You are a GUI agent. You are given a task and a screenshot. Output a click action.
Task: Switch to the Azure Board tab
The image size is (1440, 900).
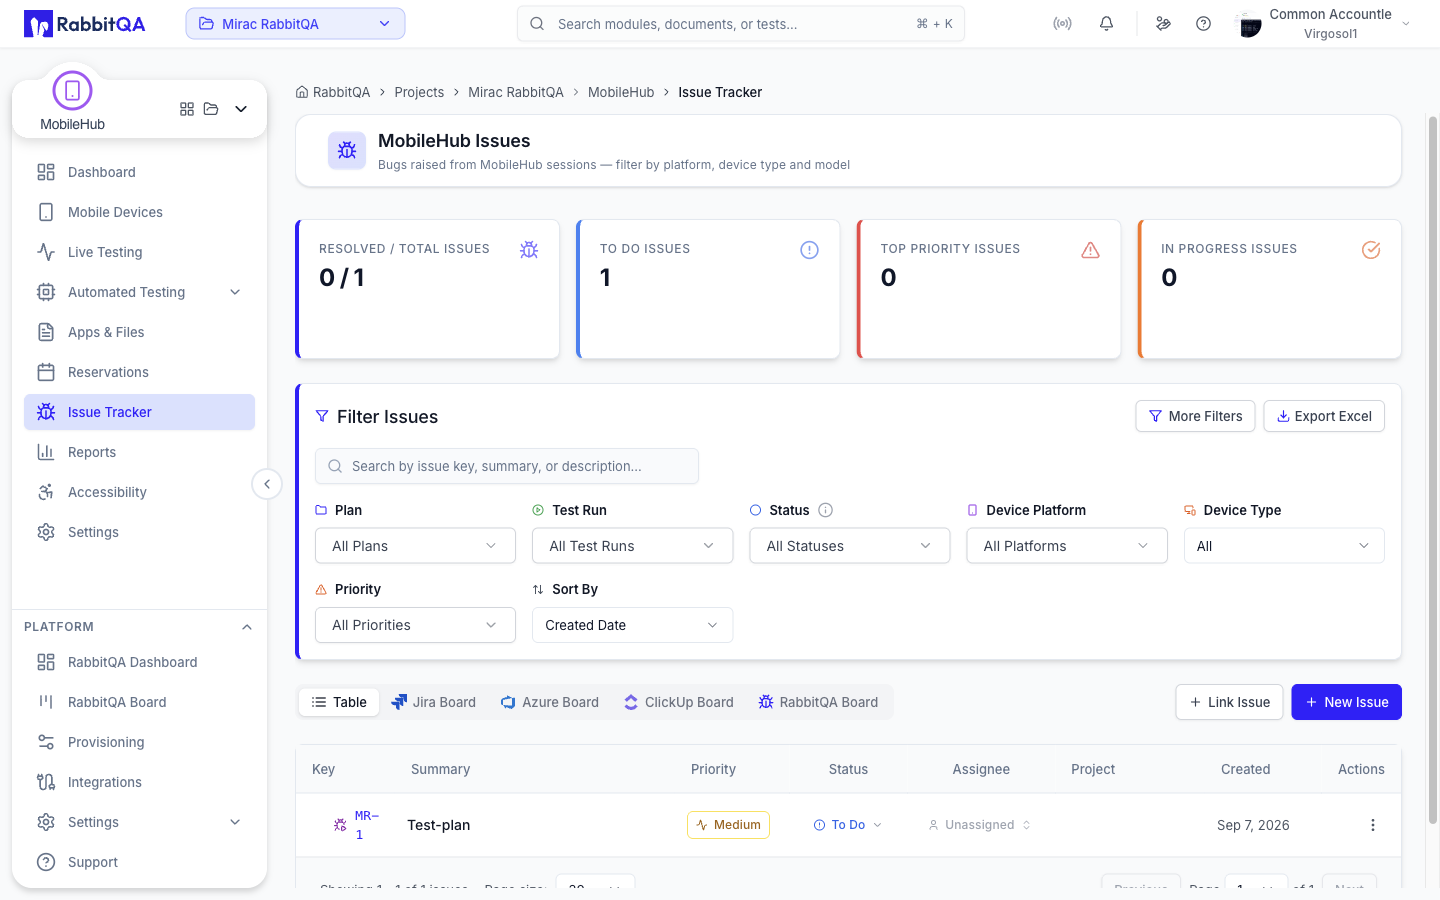550,702
